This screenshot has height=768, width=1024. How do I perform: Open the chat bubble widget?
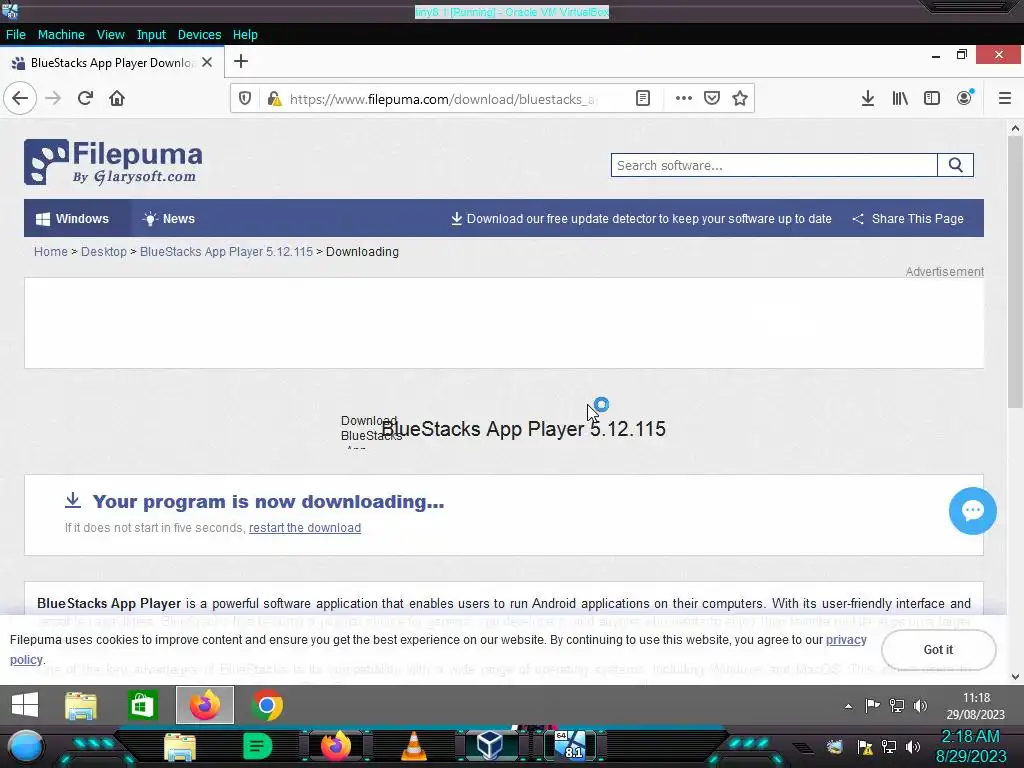(972, 511)
